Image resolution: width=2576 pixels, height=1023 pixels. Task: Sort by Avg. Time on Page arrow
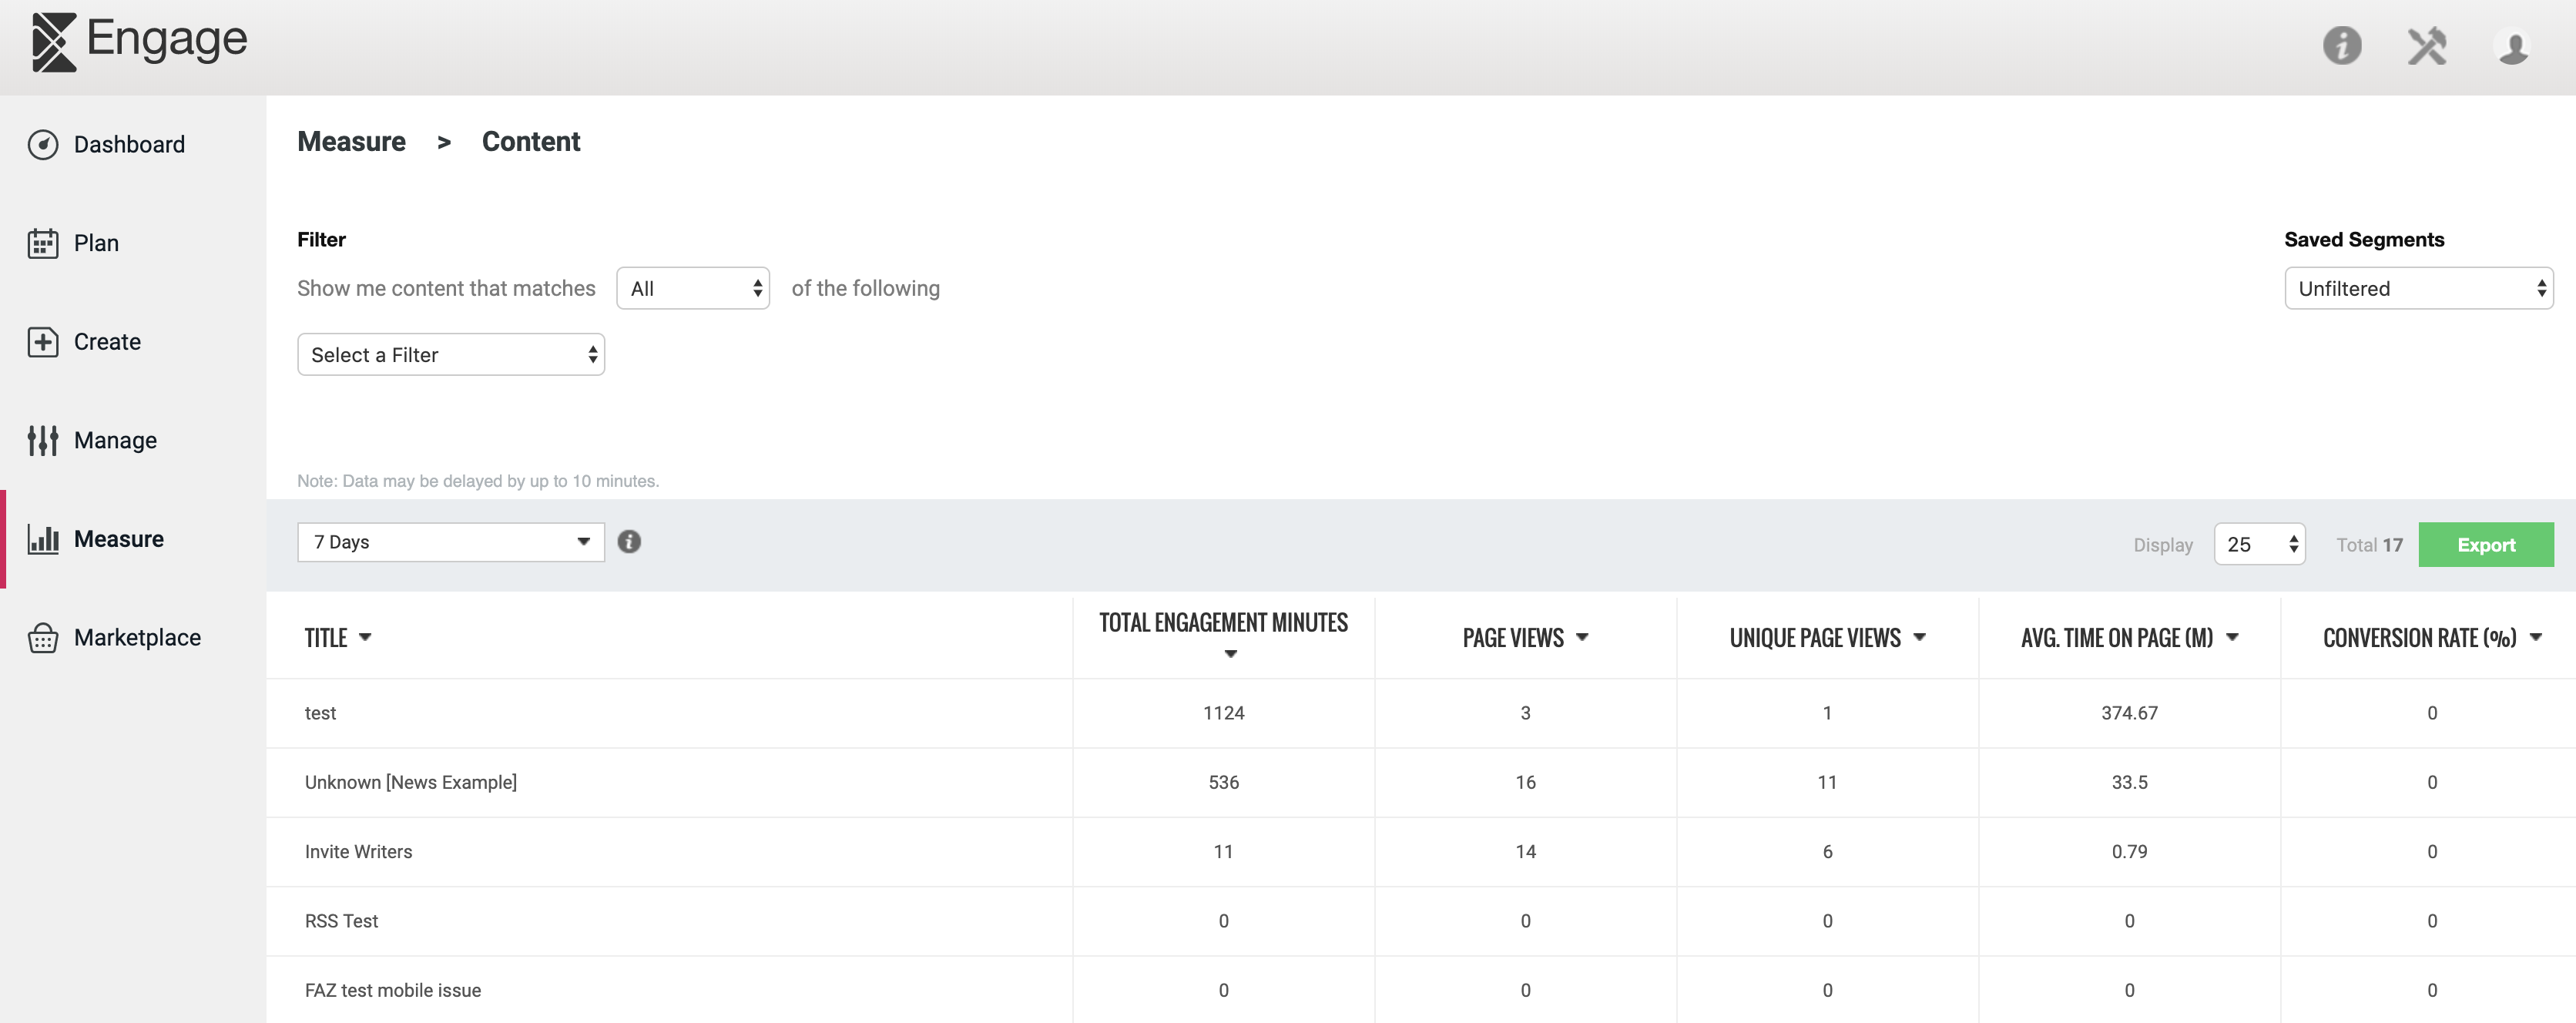pyautogui.click(x=2232, y=637)
